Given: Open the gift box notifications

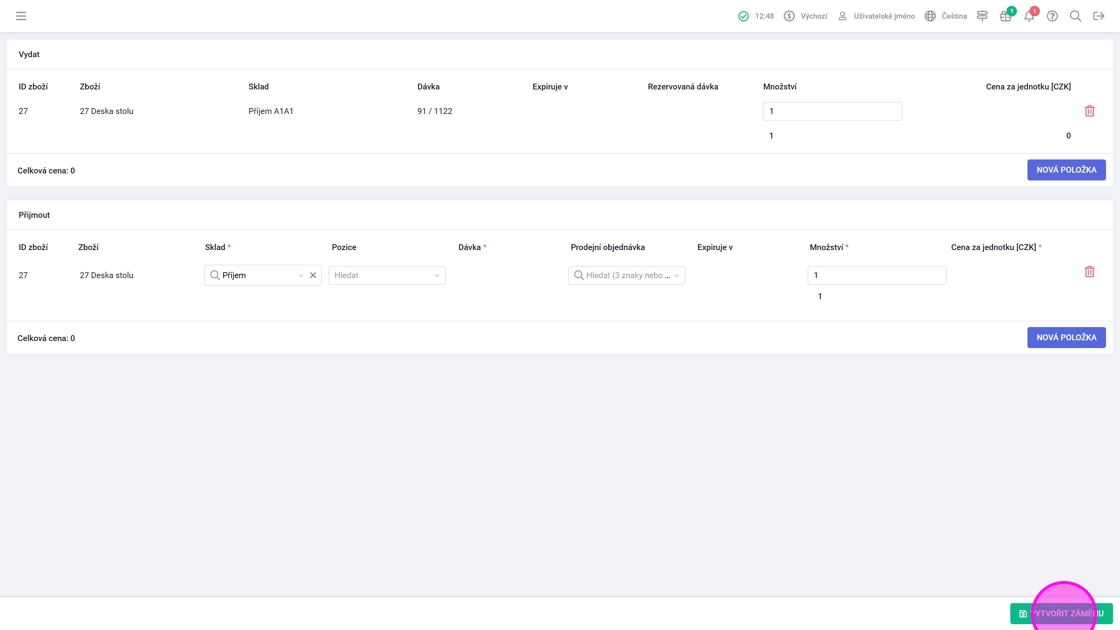Looking at the screenshot, I should pyautogui.click(x=1006, y=16).
